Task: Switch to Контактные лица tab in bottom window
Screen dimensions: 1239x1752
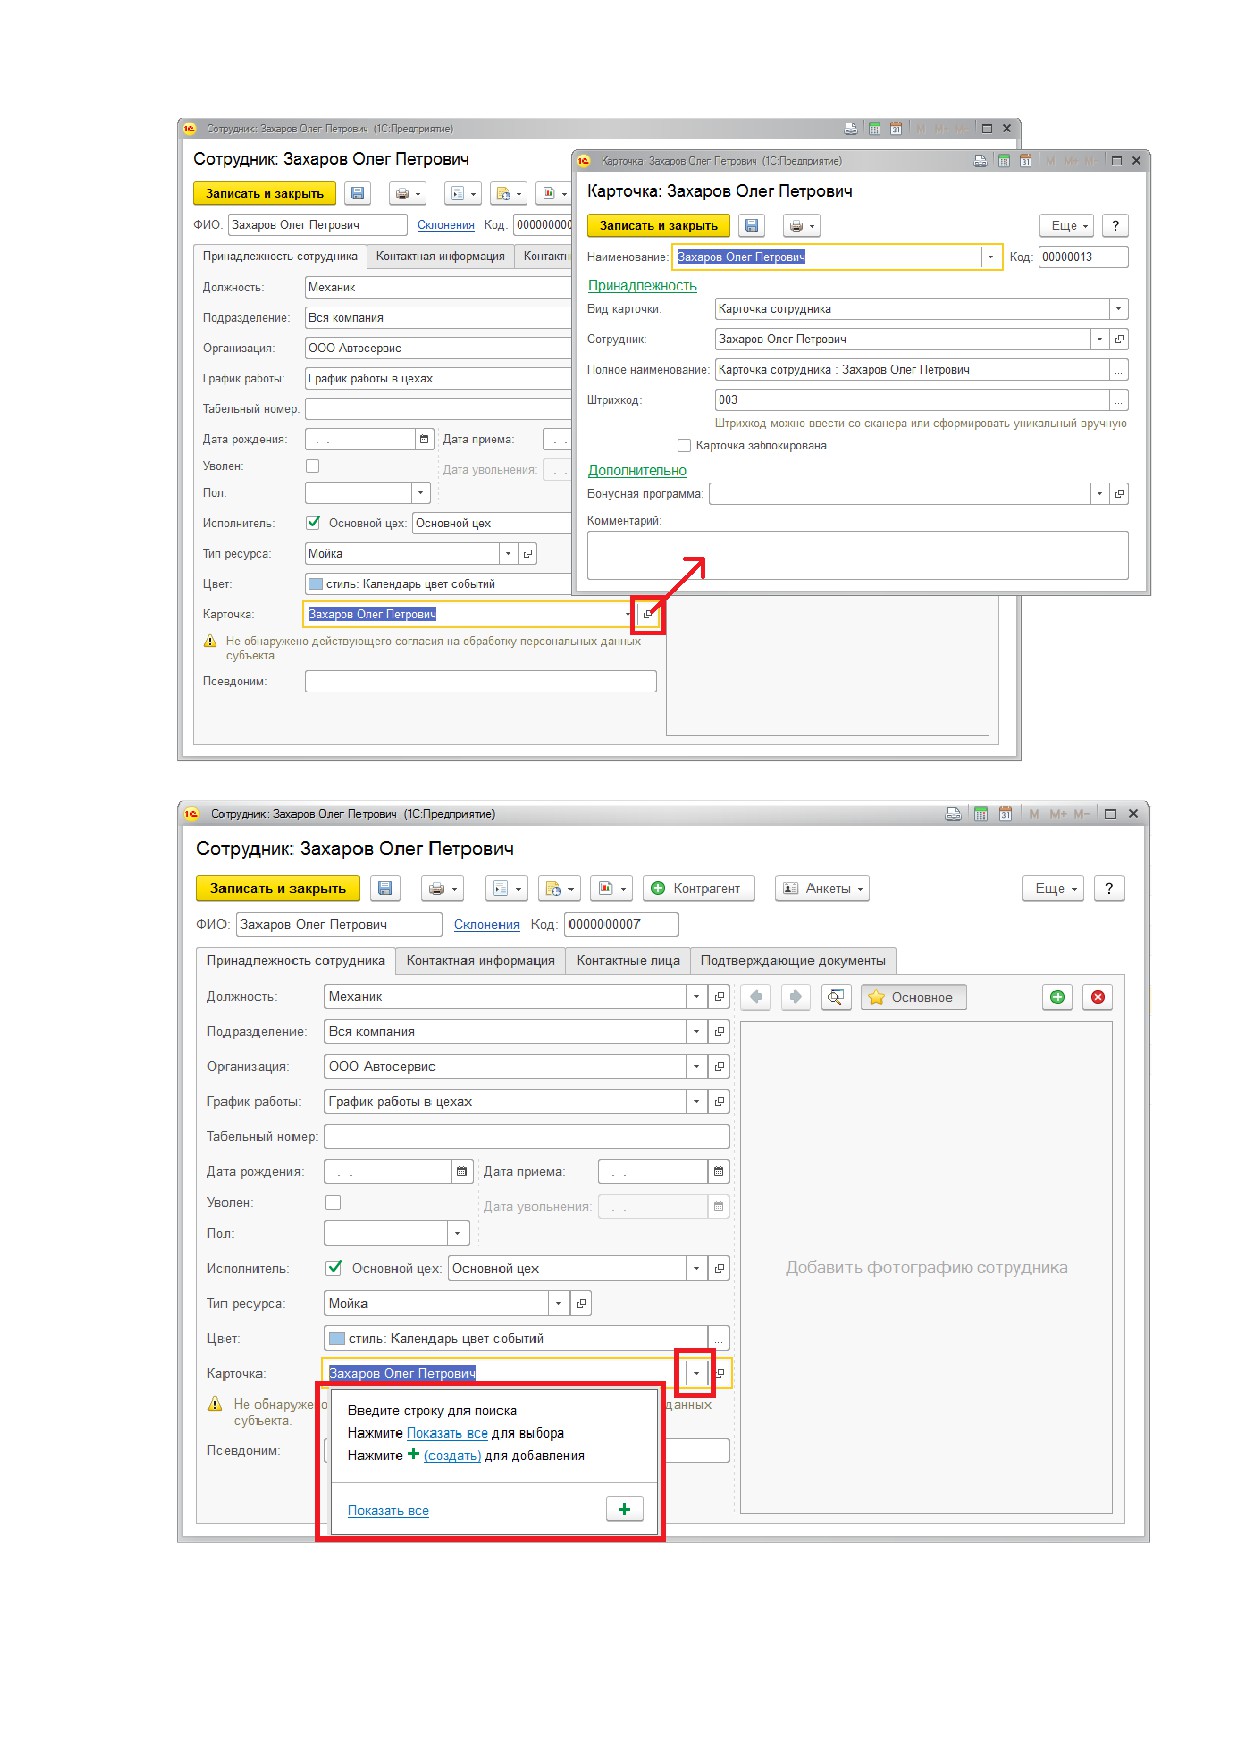Action: click(x=628, y=960)
